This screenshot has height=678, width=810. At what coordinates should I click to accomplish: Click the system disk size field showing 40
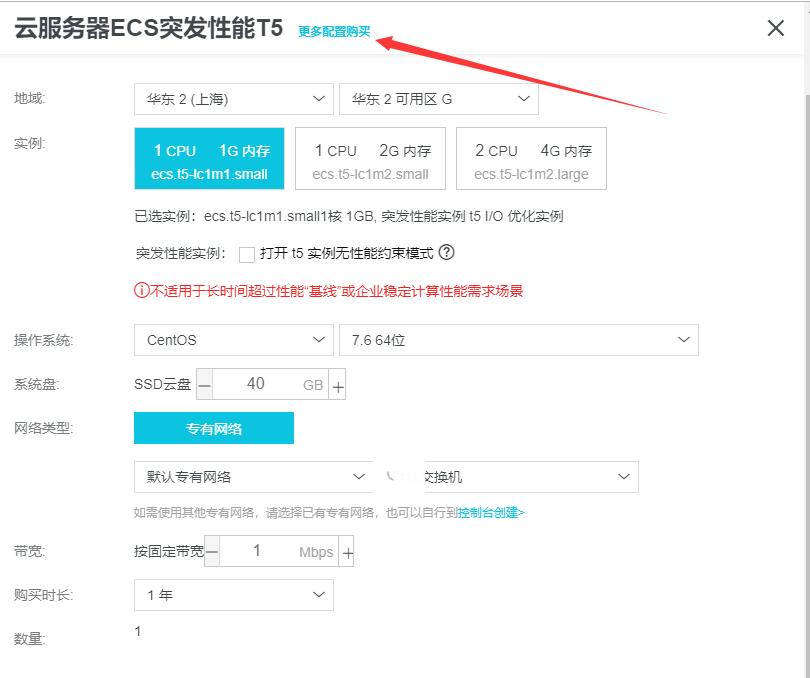[270, 384]
